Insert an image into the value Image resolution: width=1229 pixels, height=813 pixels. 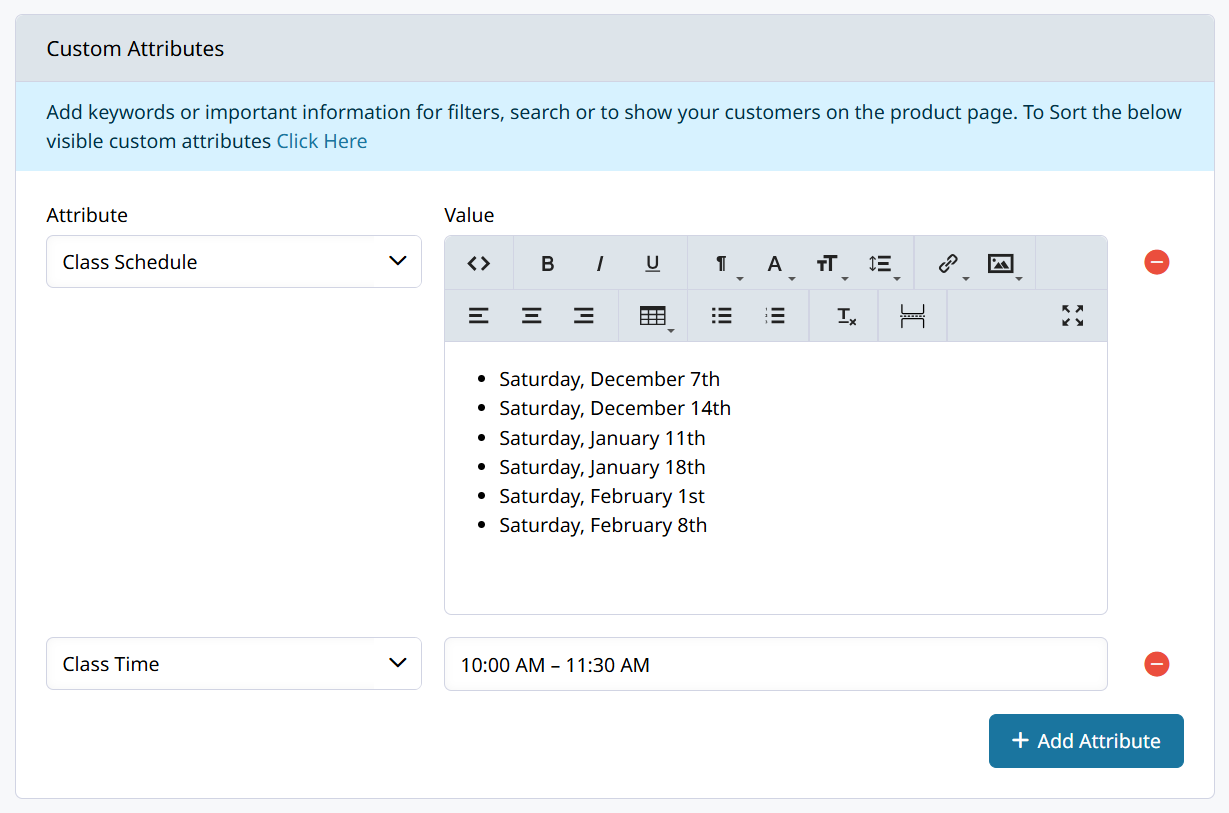1001,263
